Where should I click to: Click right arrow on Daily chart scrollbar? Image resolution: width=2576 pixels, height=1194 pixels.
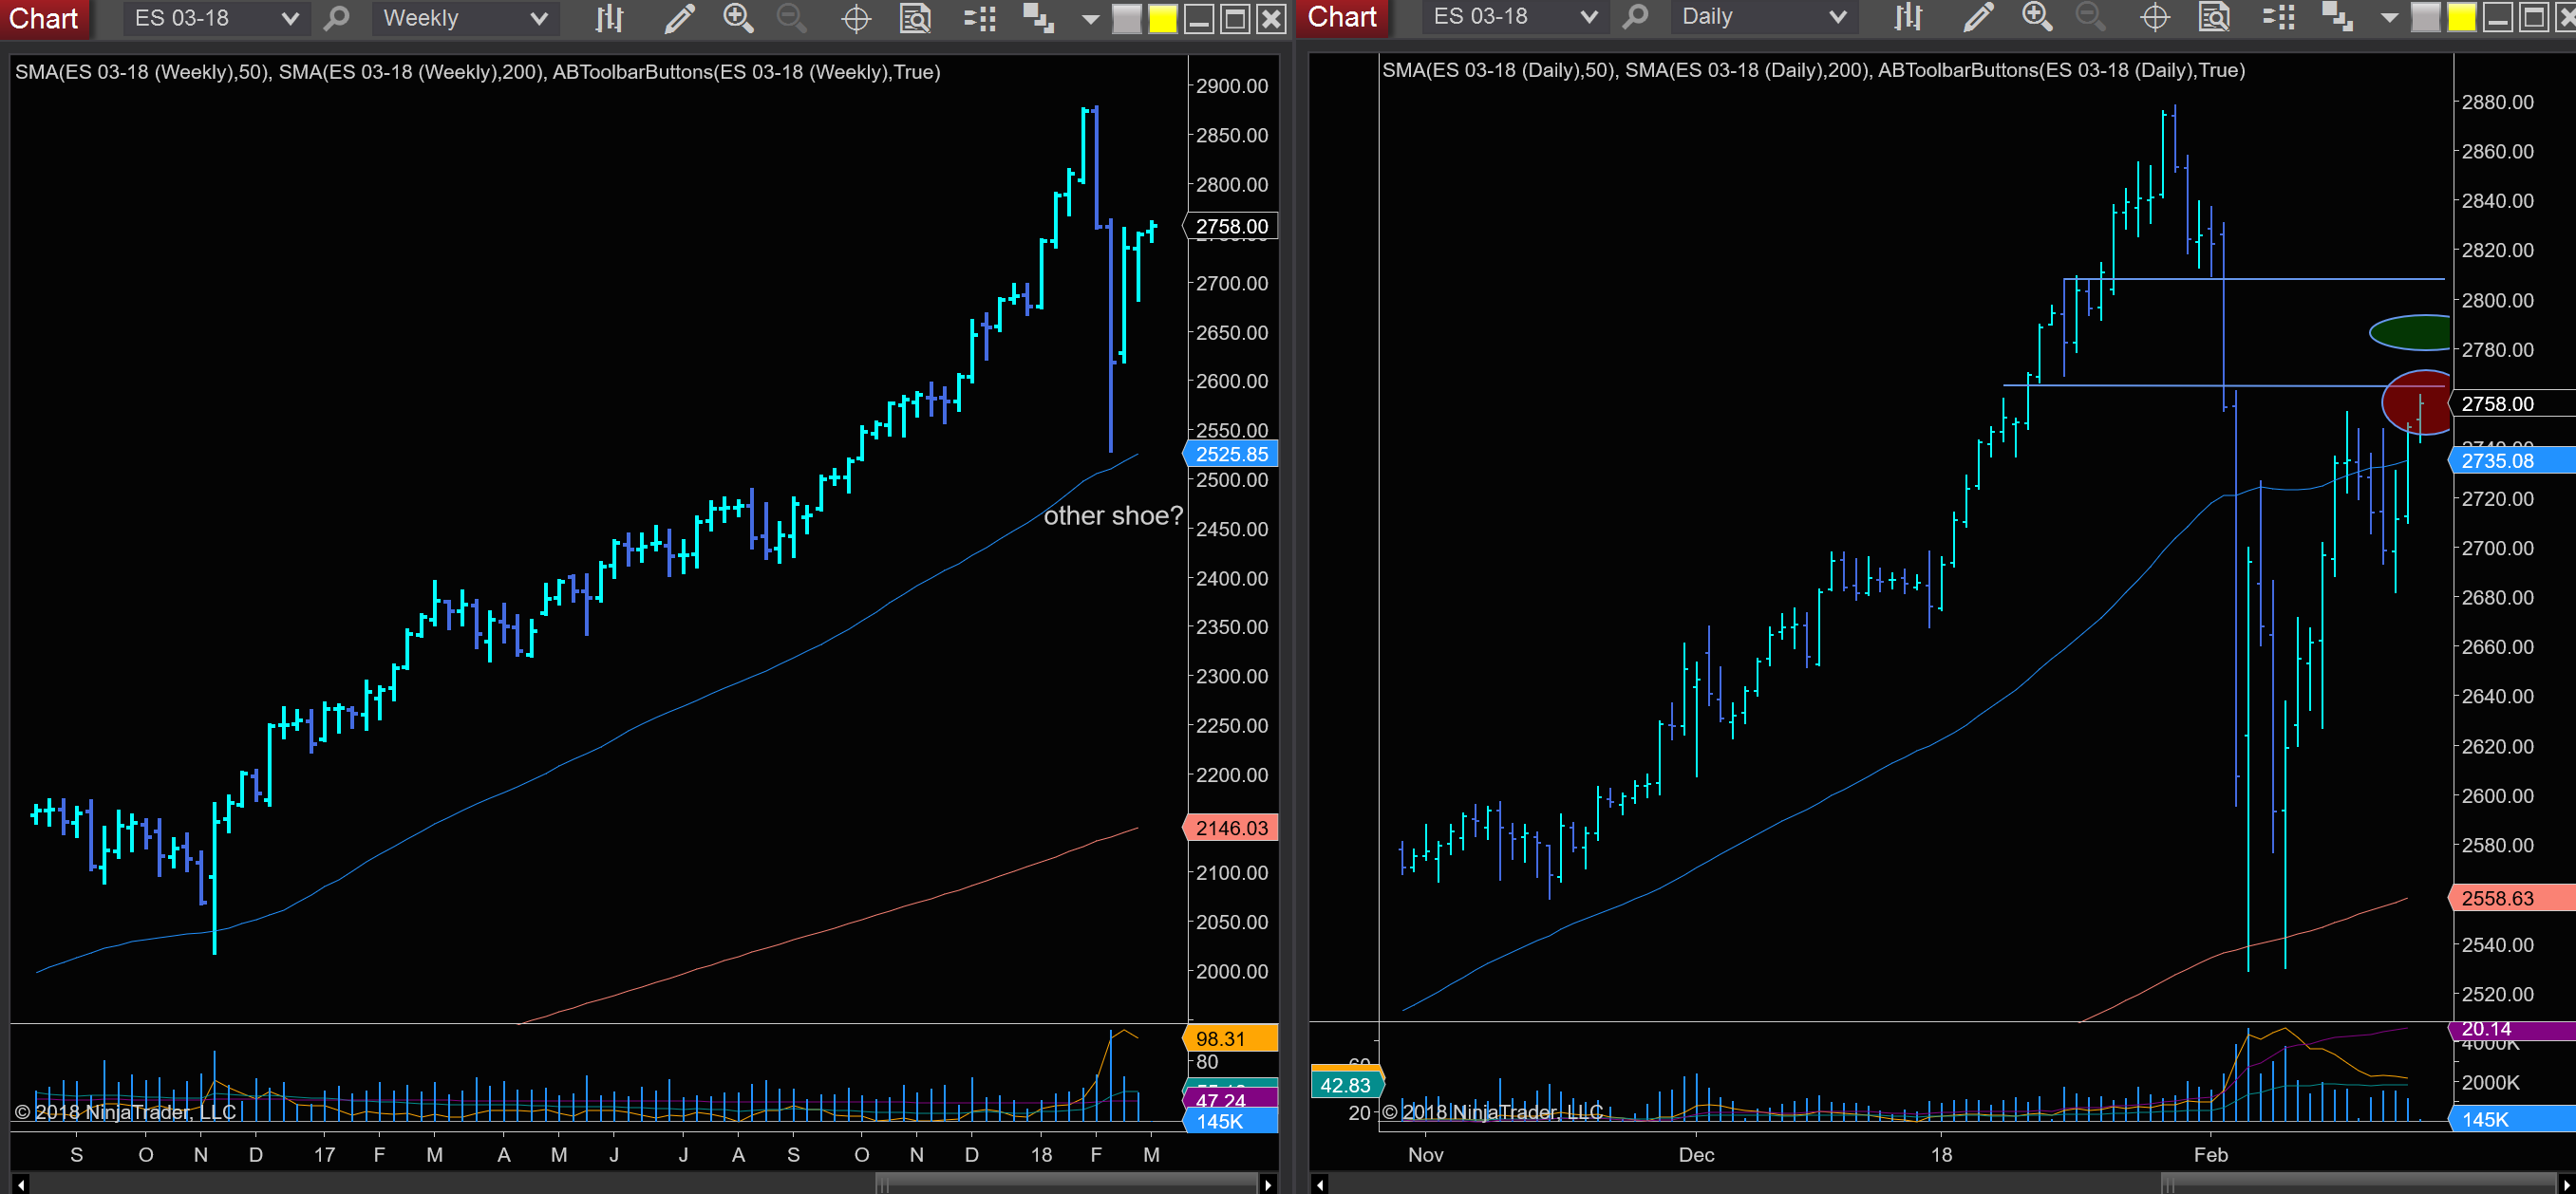2566,1185
